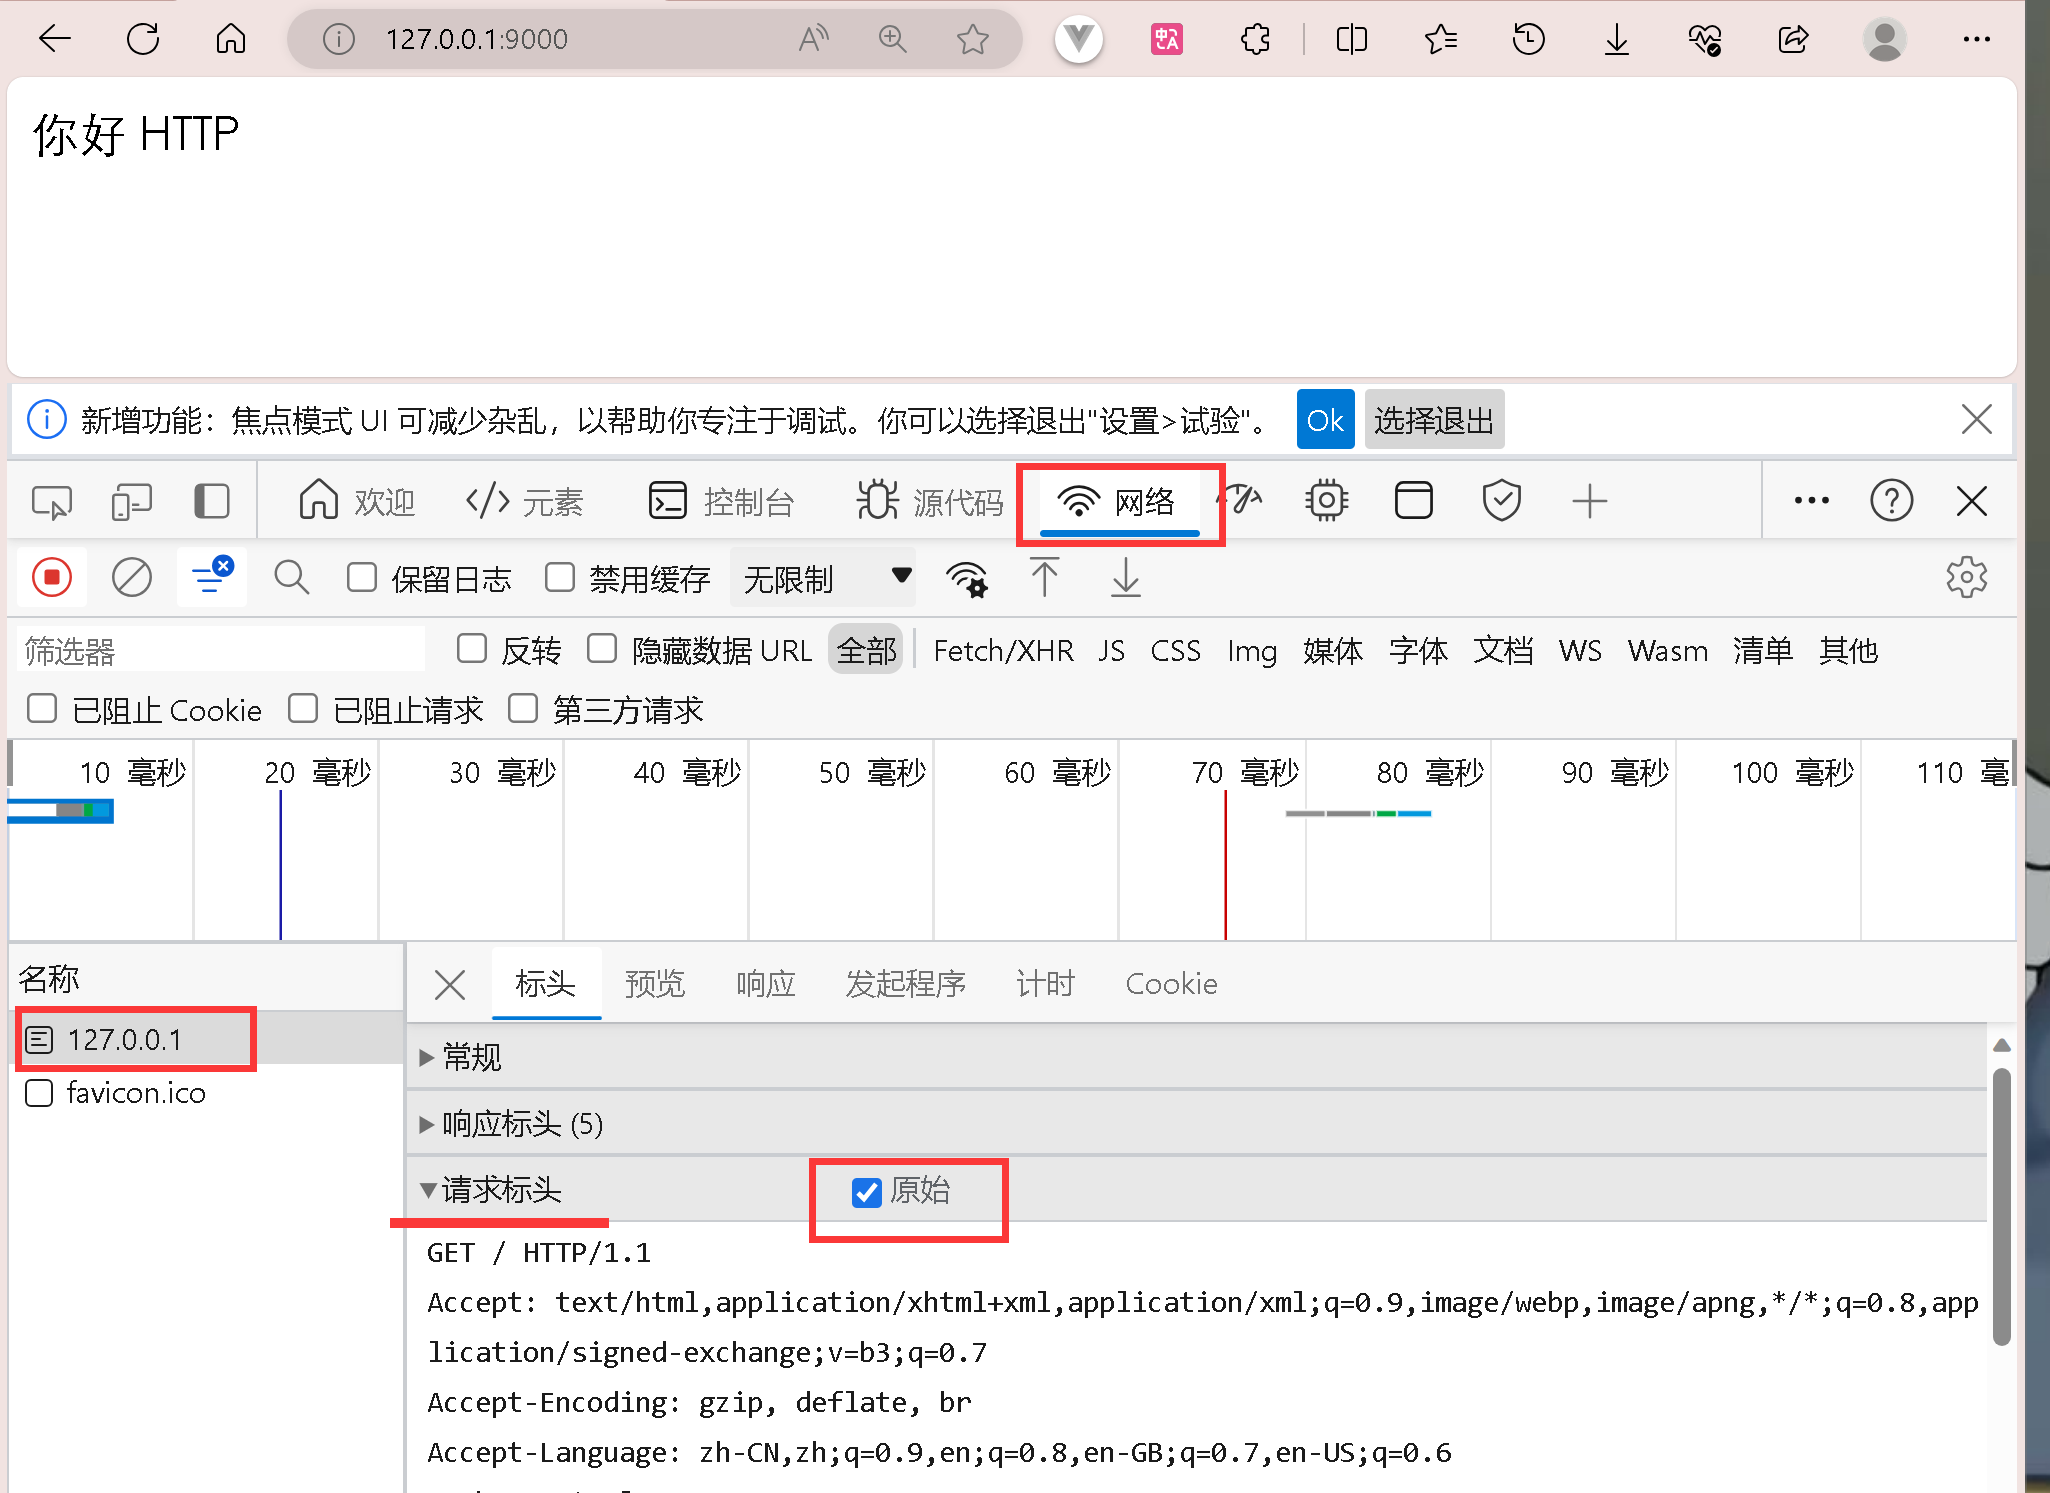Open the Application tool icon
This screenshot has height=1493, width=2050.
[1413, 501]
